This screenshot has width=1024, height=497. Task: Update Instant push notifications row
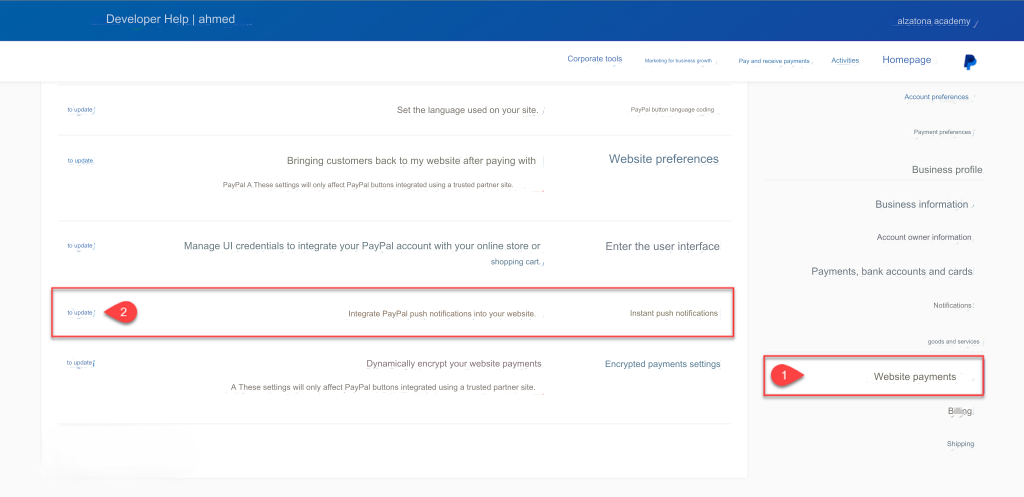80,312
